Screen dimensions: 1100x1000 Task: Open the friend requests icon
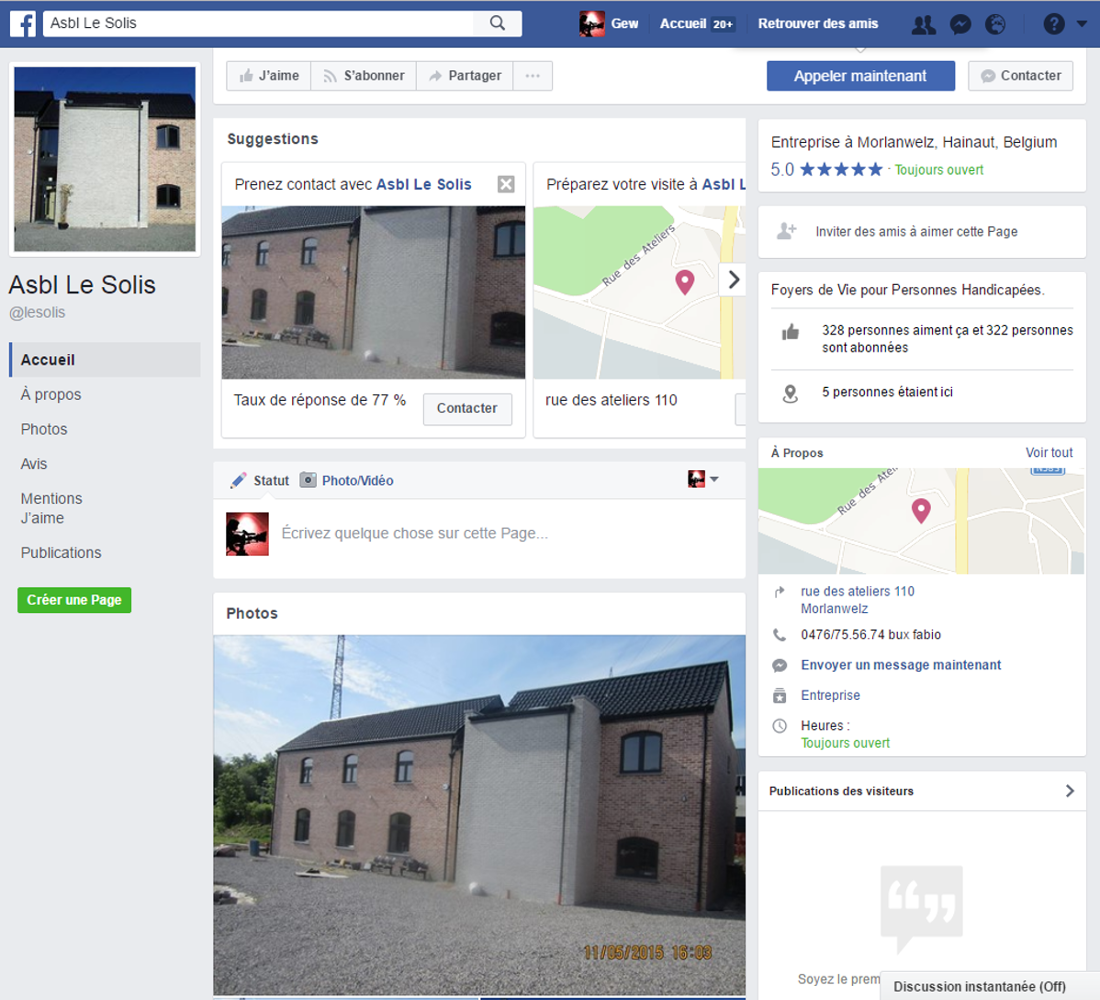(x=923, y=25)
